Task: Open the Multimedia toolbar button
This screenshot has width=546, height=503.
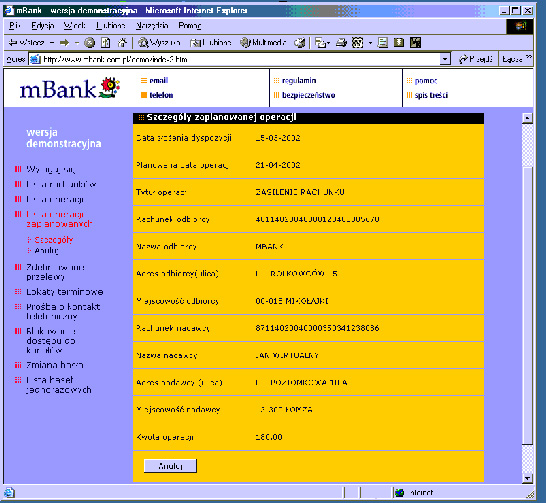Action: [x=263, y=43]
